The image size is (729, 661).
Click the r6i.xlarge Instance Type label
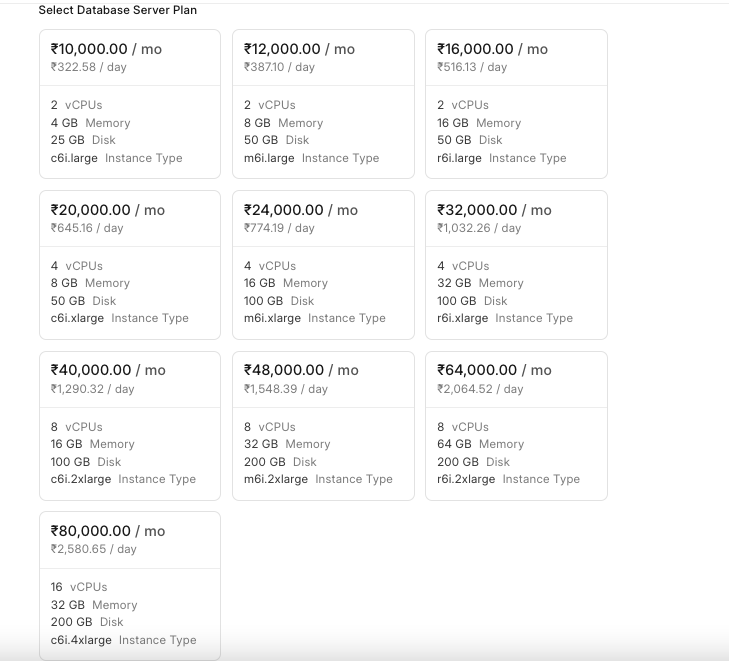click(505, 318)
